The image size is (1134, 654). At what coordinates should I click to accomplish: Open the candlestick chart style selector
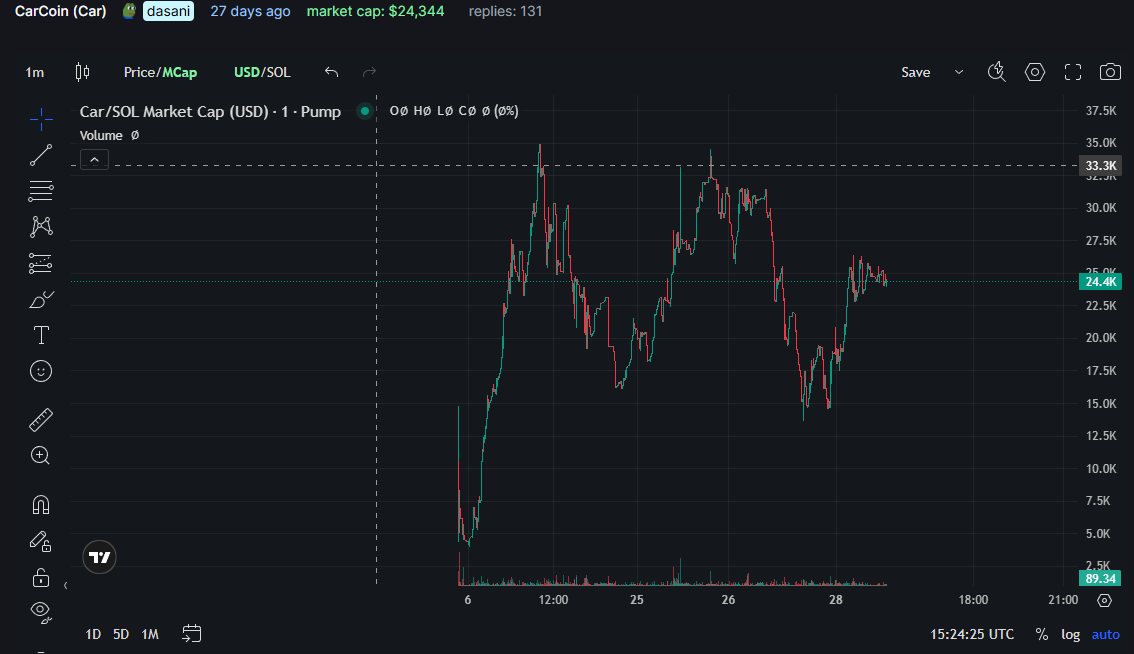coord(82,72)
